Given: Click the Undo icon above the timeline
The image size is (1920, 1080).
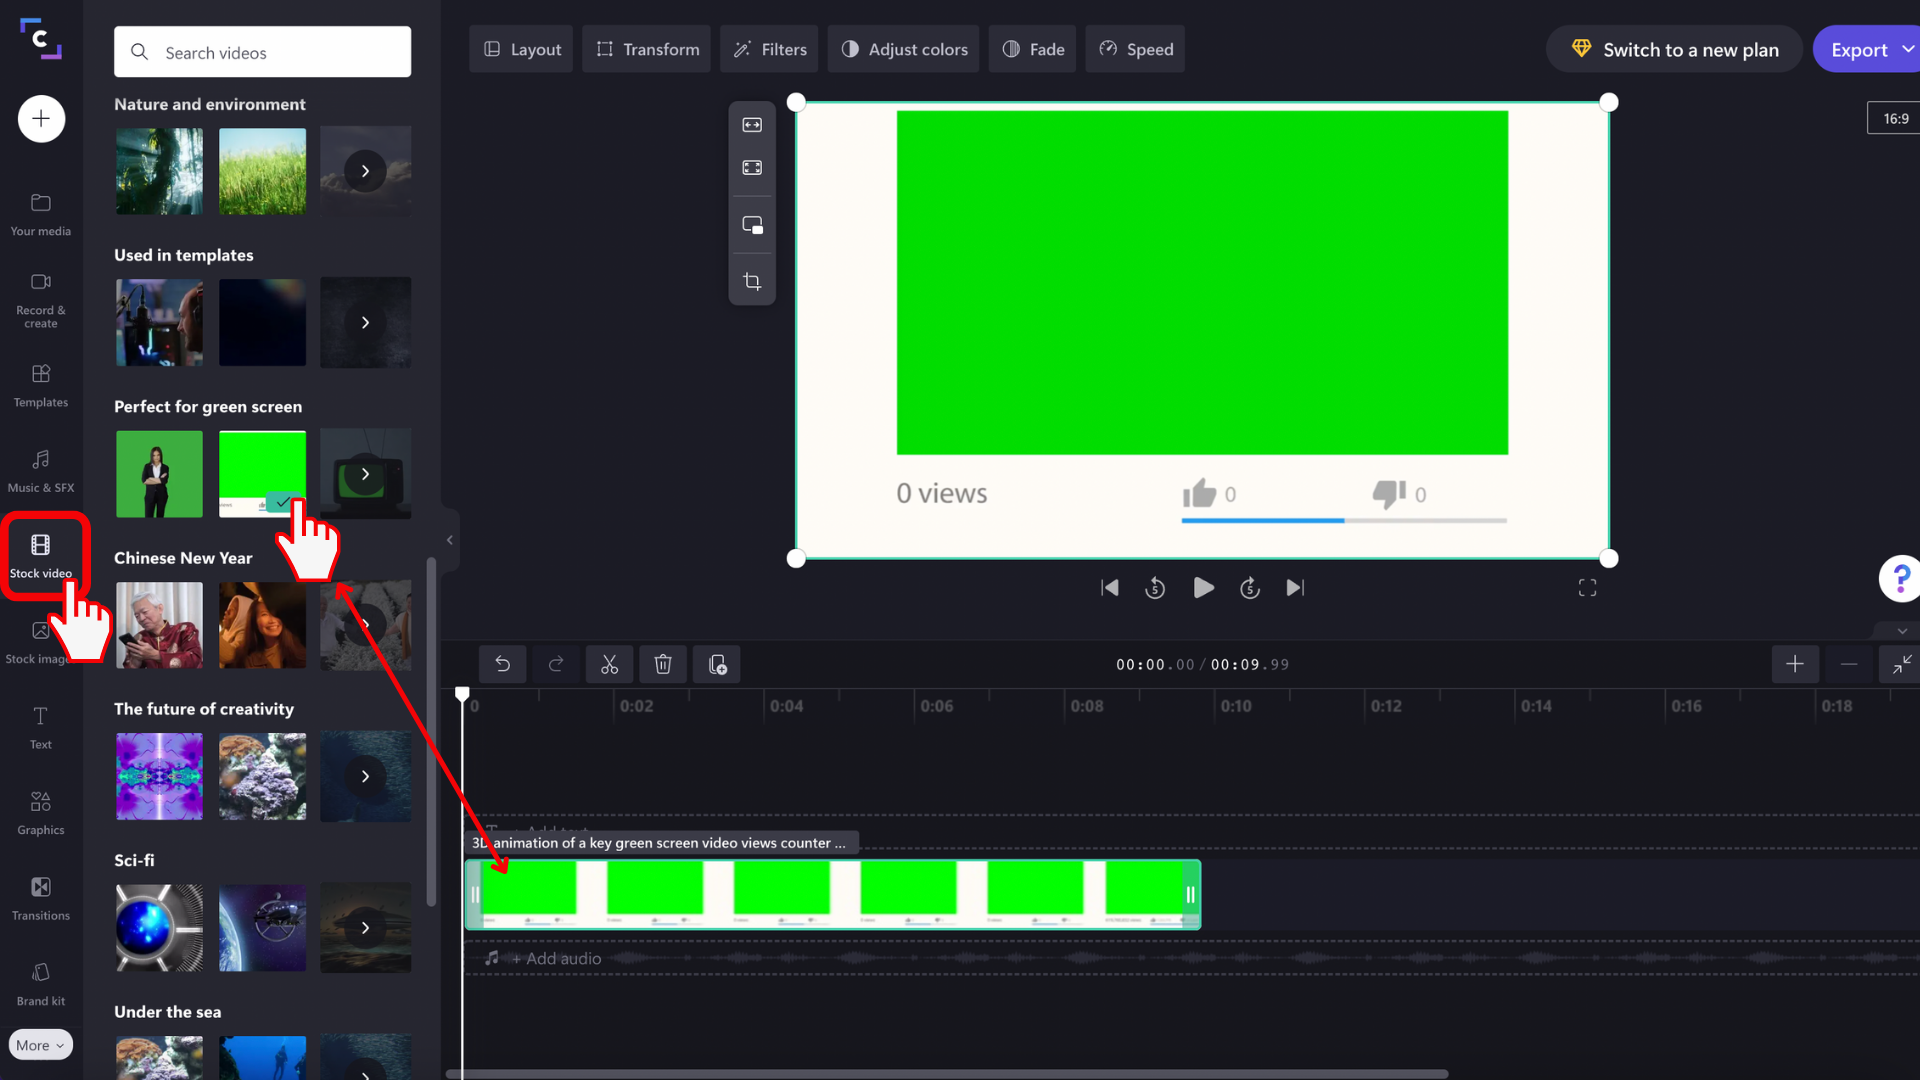Looking at the screenshot, I should (x=502, y=664).
